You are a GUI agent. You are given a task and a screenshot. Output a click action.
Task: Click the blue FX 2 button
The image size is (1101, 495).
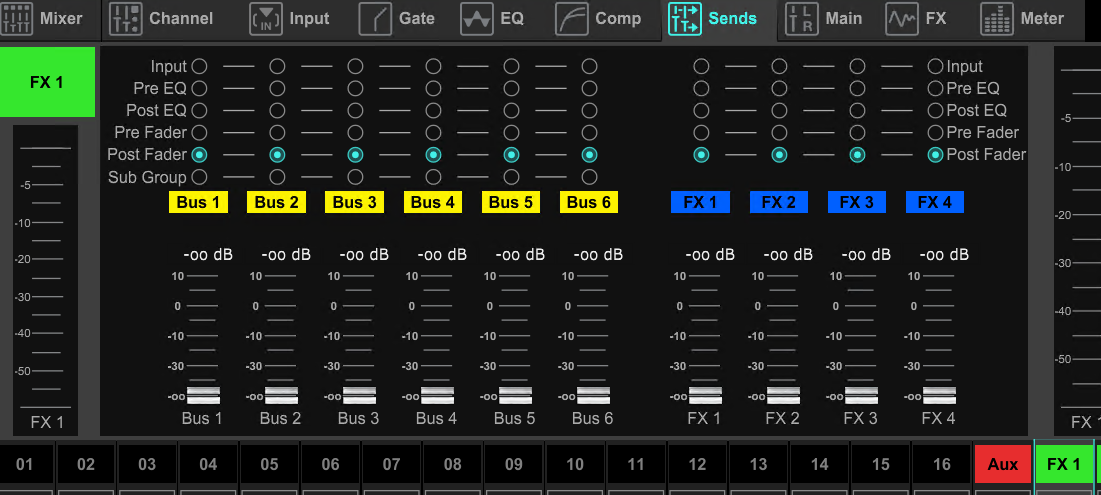pos(779,202)
